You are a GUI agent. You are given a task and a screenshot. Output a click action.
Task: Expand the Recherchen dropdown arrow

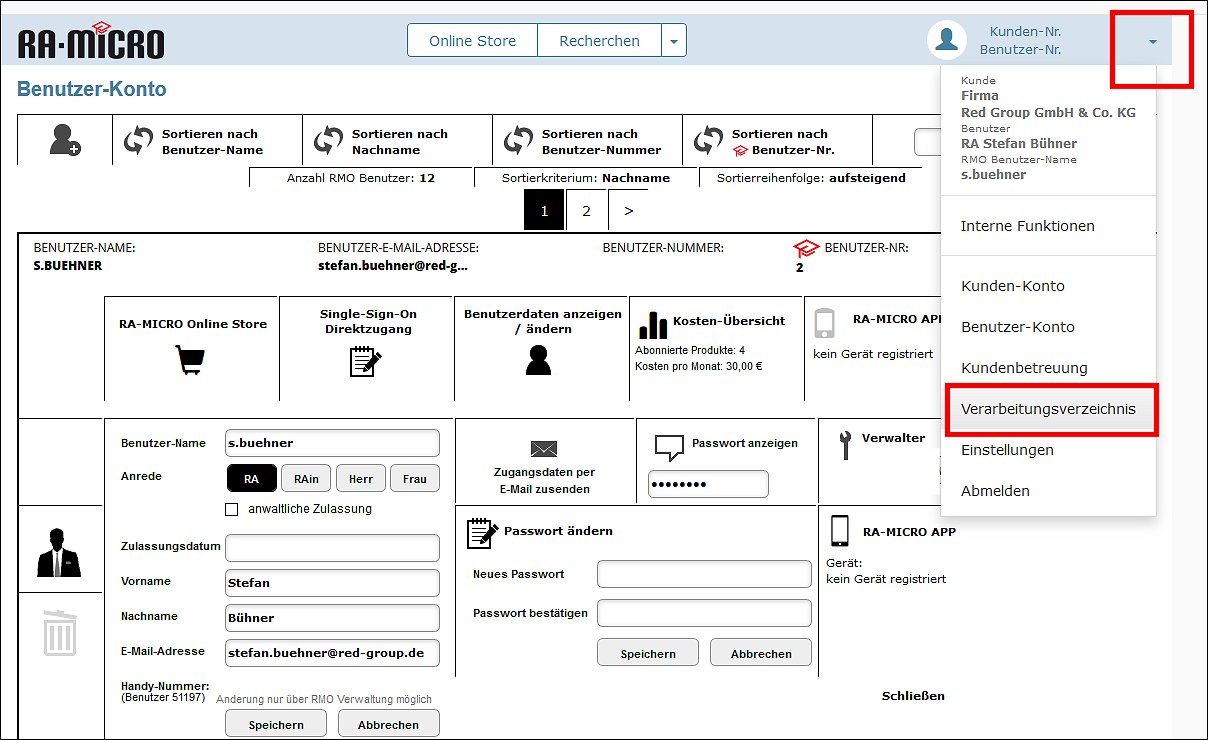(674, 41)
